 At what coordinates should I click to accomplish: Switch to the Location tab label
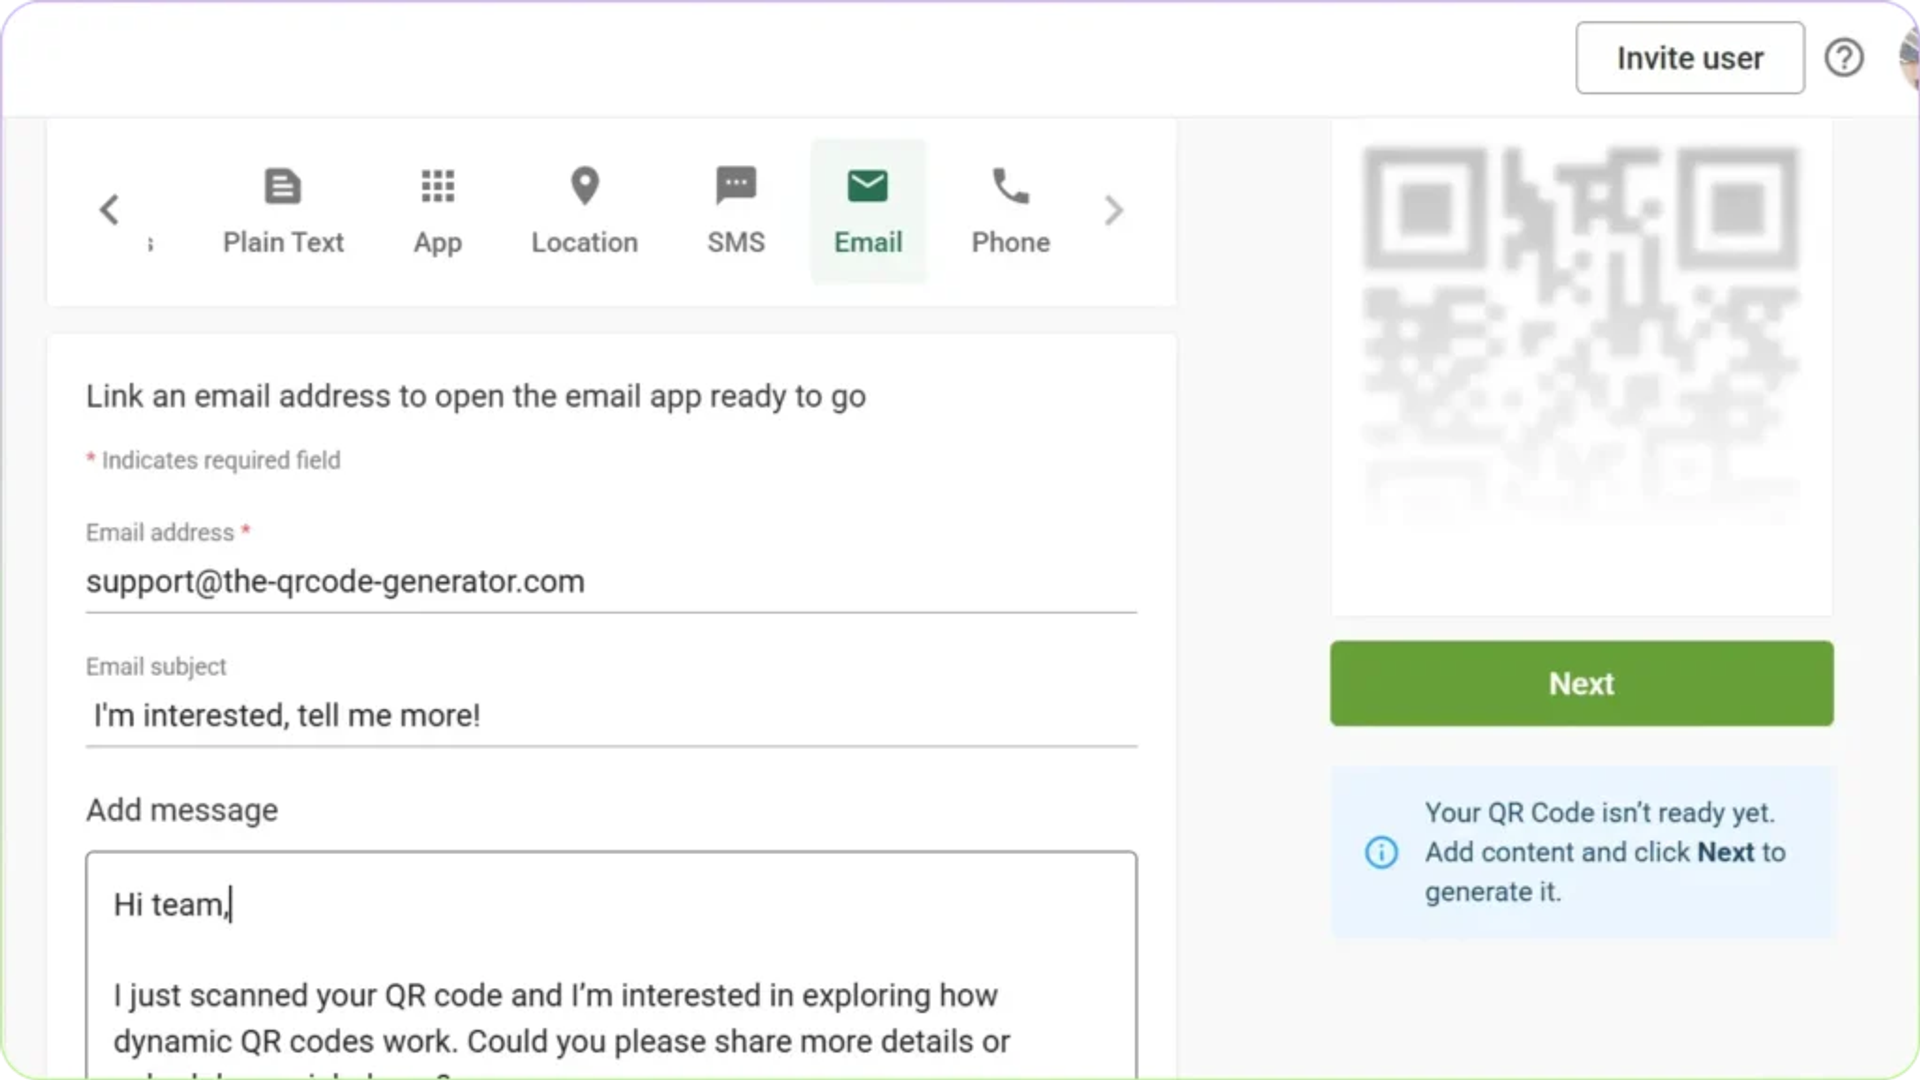click(584, 242)
